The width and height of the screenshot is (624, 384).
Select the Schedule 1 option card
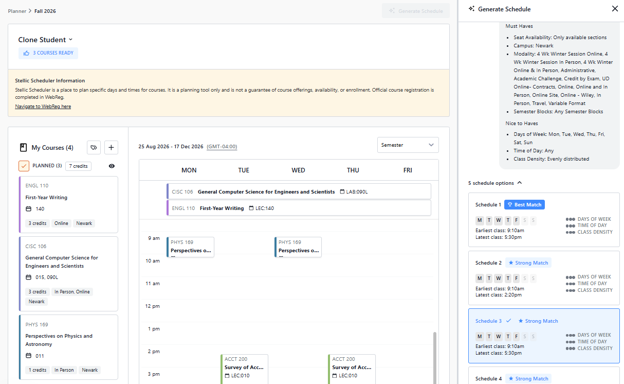pos(544,220)
